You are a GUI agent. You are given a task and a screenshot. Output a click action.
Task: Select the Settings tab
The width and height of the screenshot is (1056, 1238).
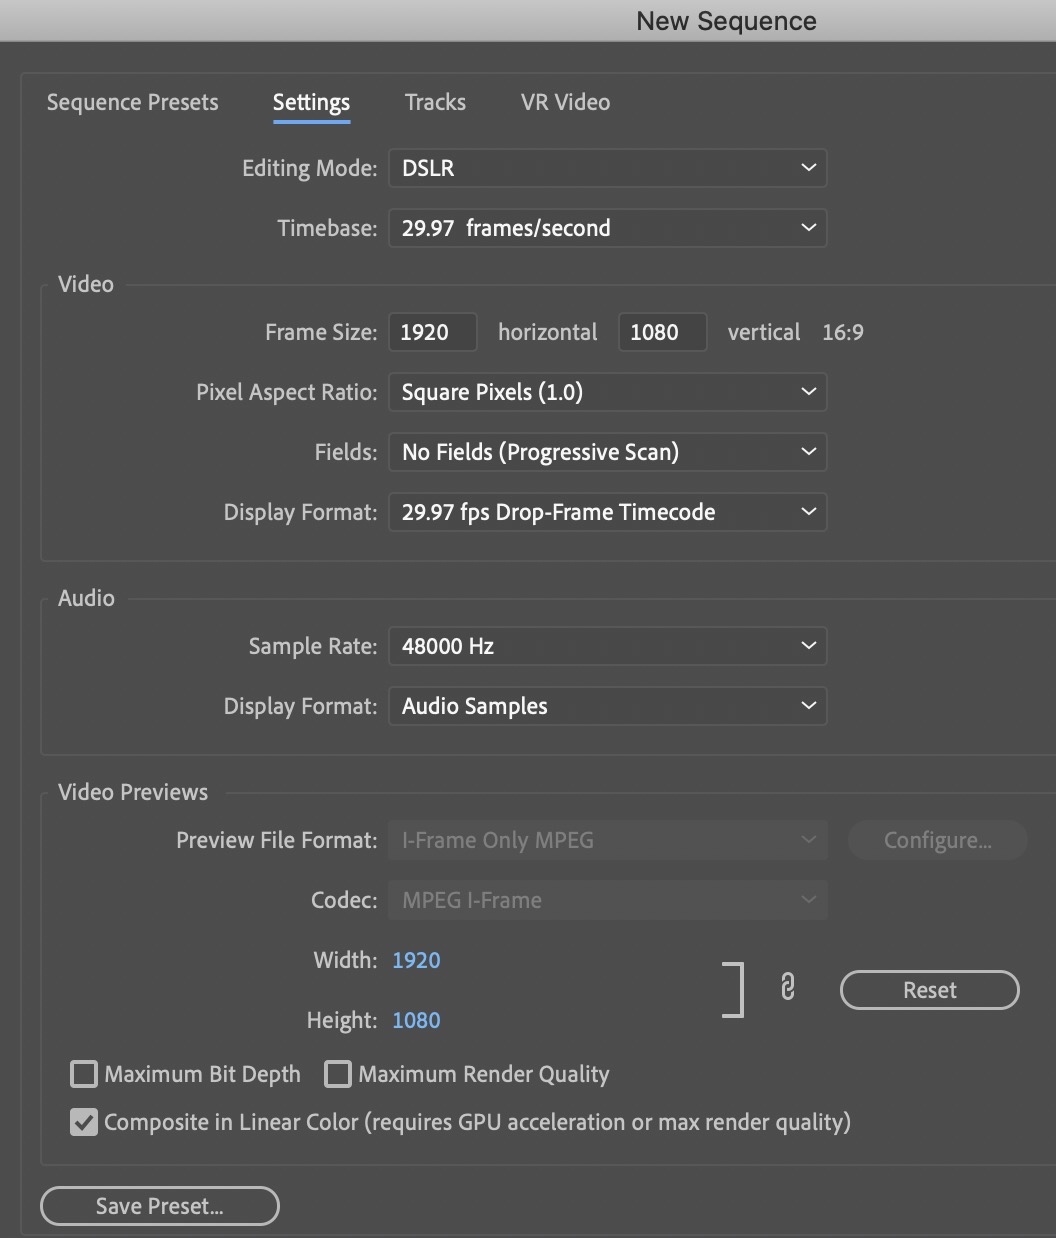point(311,102)
